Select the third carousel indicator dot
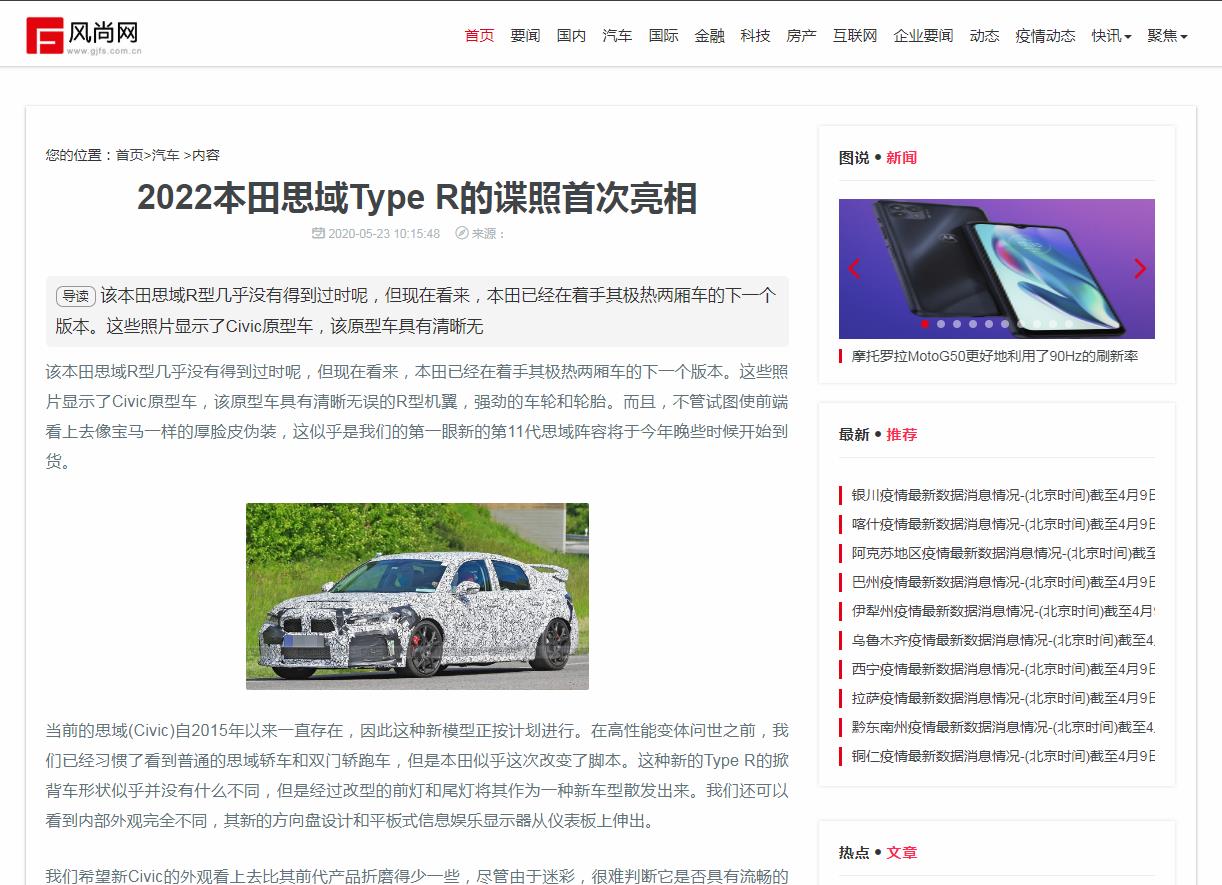Viewport: 1222px width, 885px height. pyautogui.click(x=957, y=324)
